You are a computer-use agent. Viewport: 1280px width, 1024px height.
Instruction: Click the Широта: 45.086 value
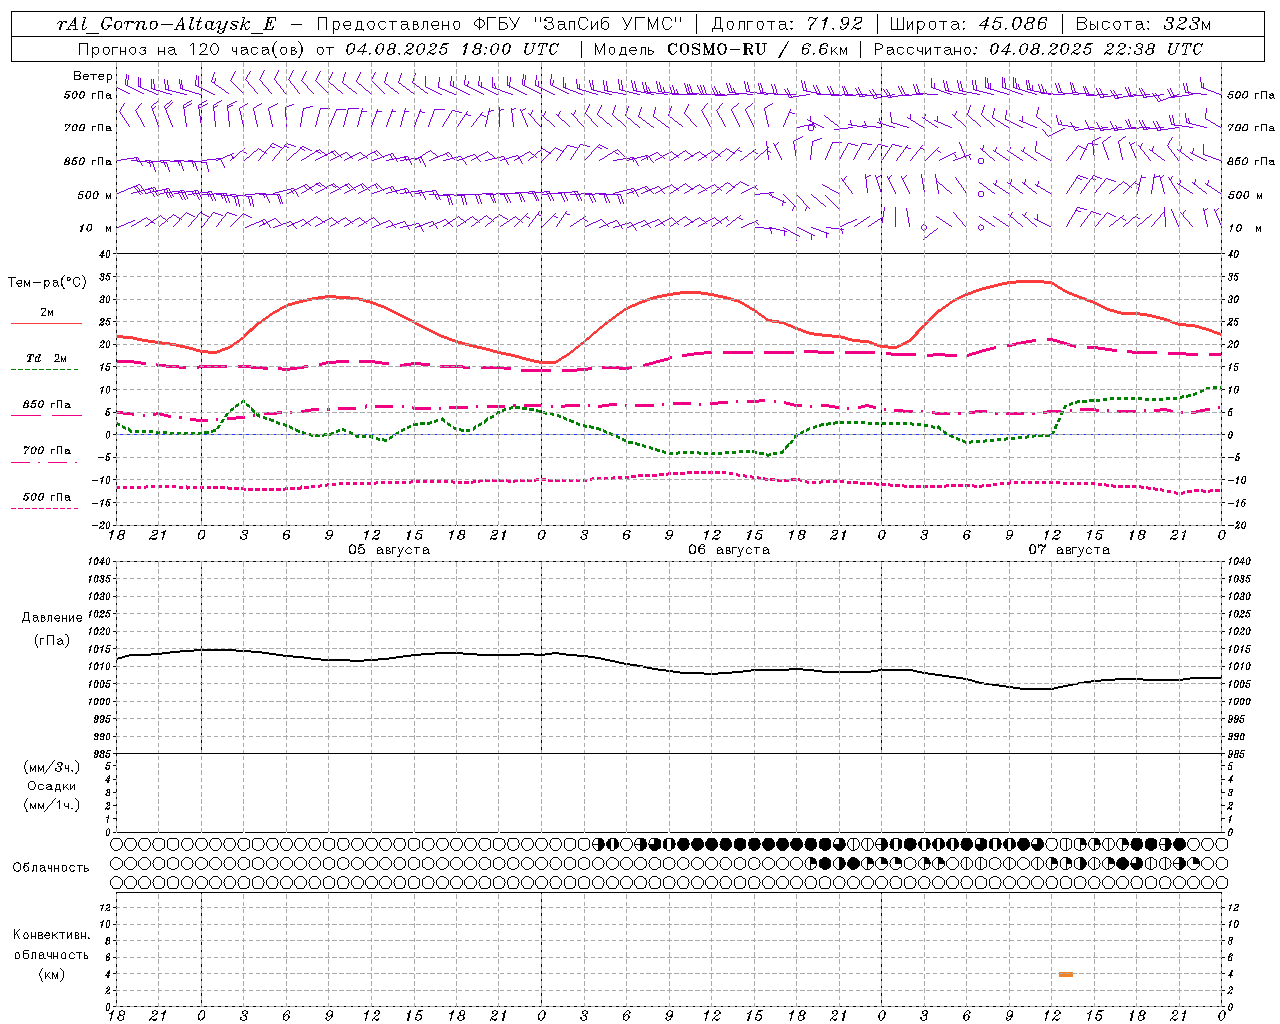[969, 24]
